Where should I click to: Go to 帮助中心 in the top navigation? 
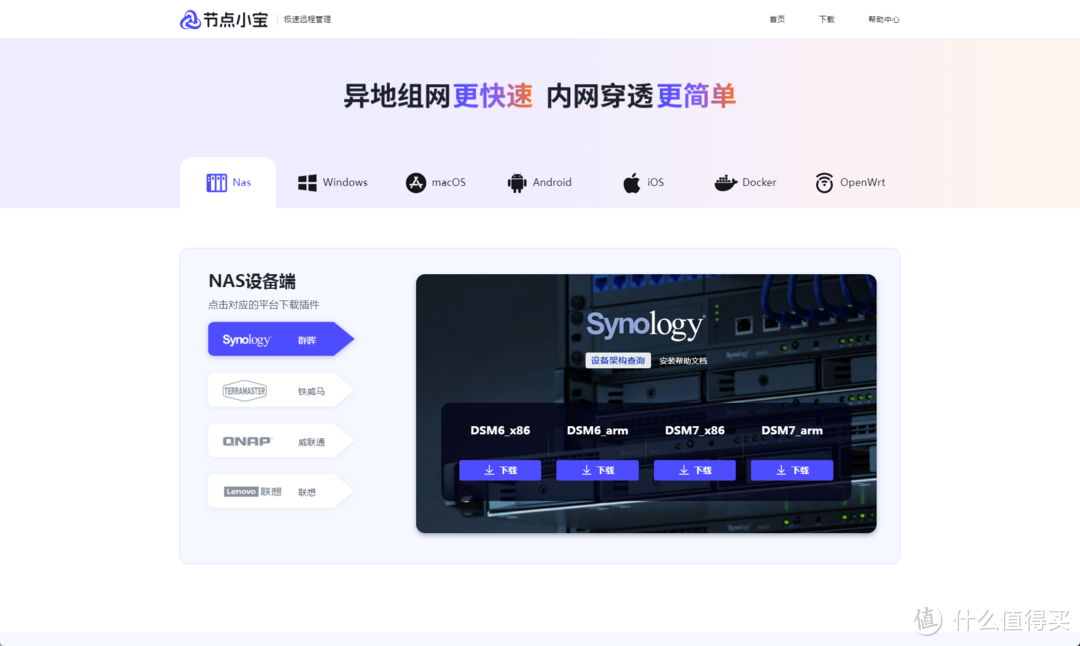(x=885, y=18)
